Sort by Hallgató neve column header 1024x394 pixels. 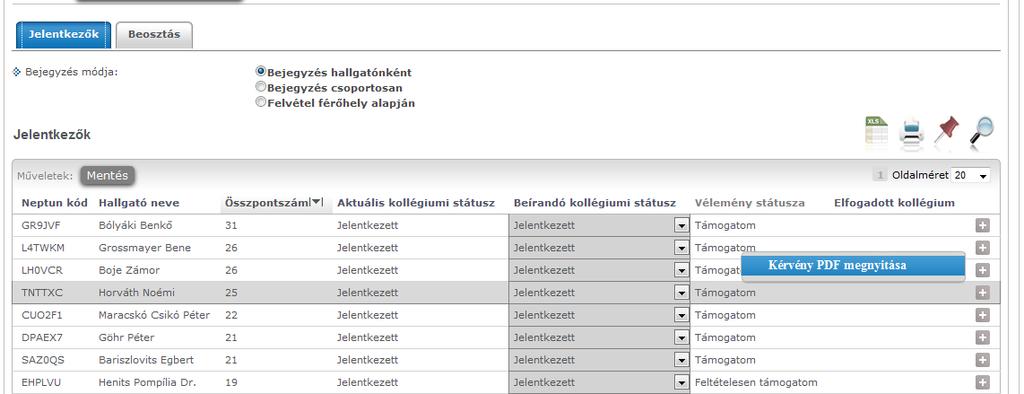[x=139, y=203]
